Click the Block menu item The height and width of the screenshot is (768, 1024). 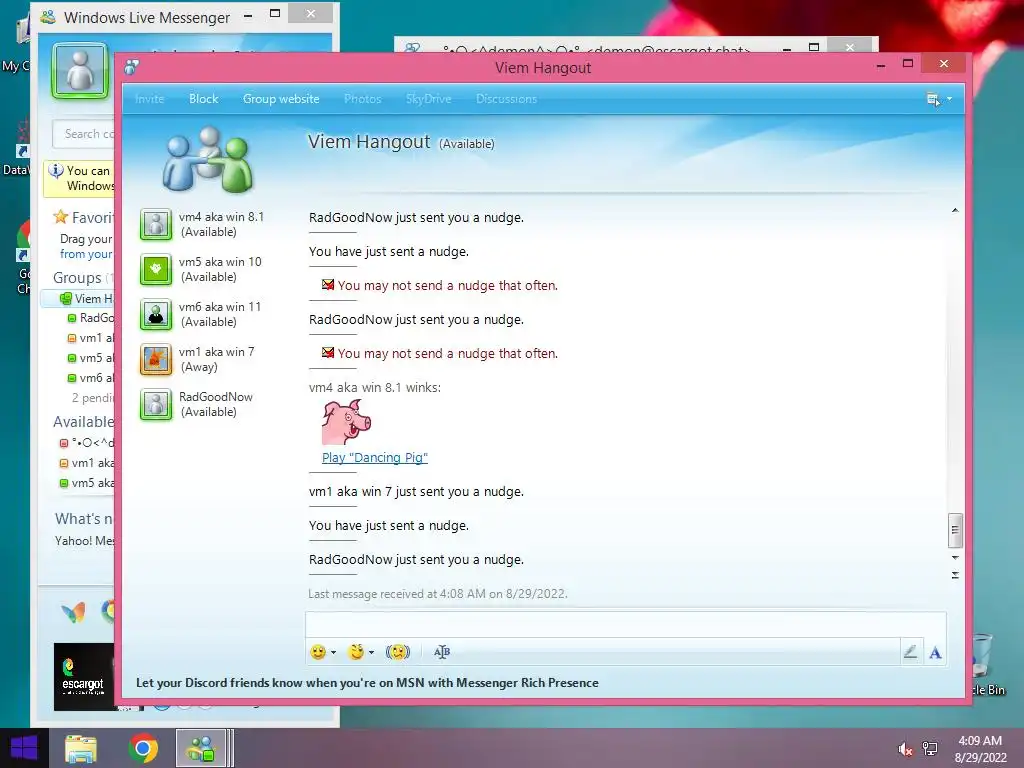click(204, 99)
